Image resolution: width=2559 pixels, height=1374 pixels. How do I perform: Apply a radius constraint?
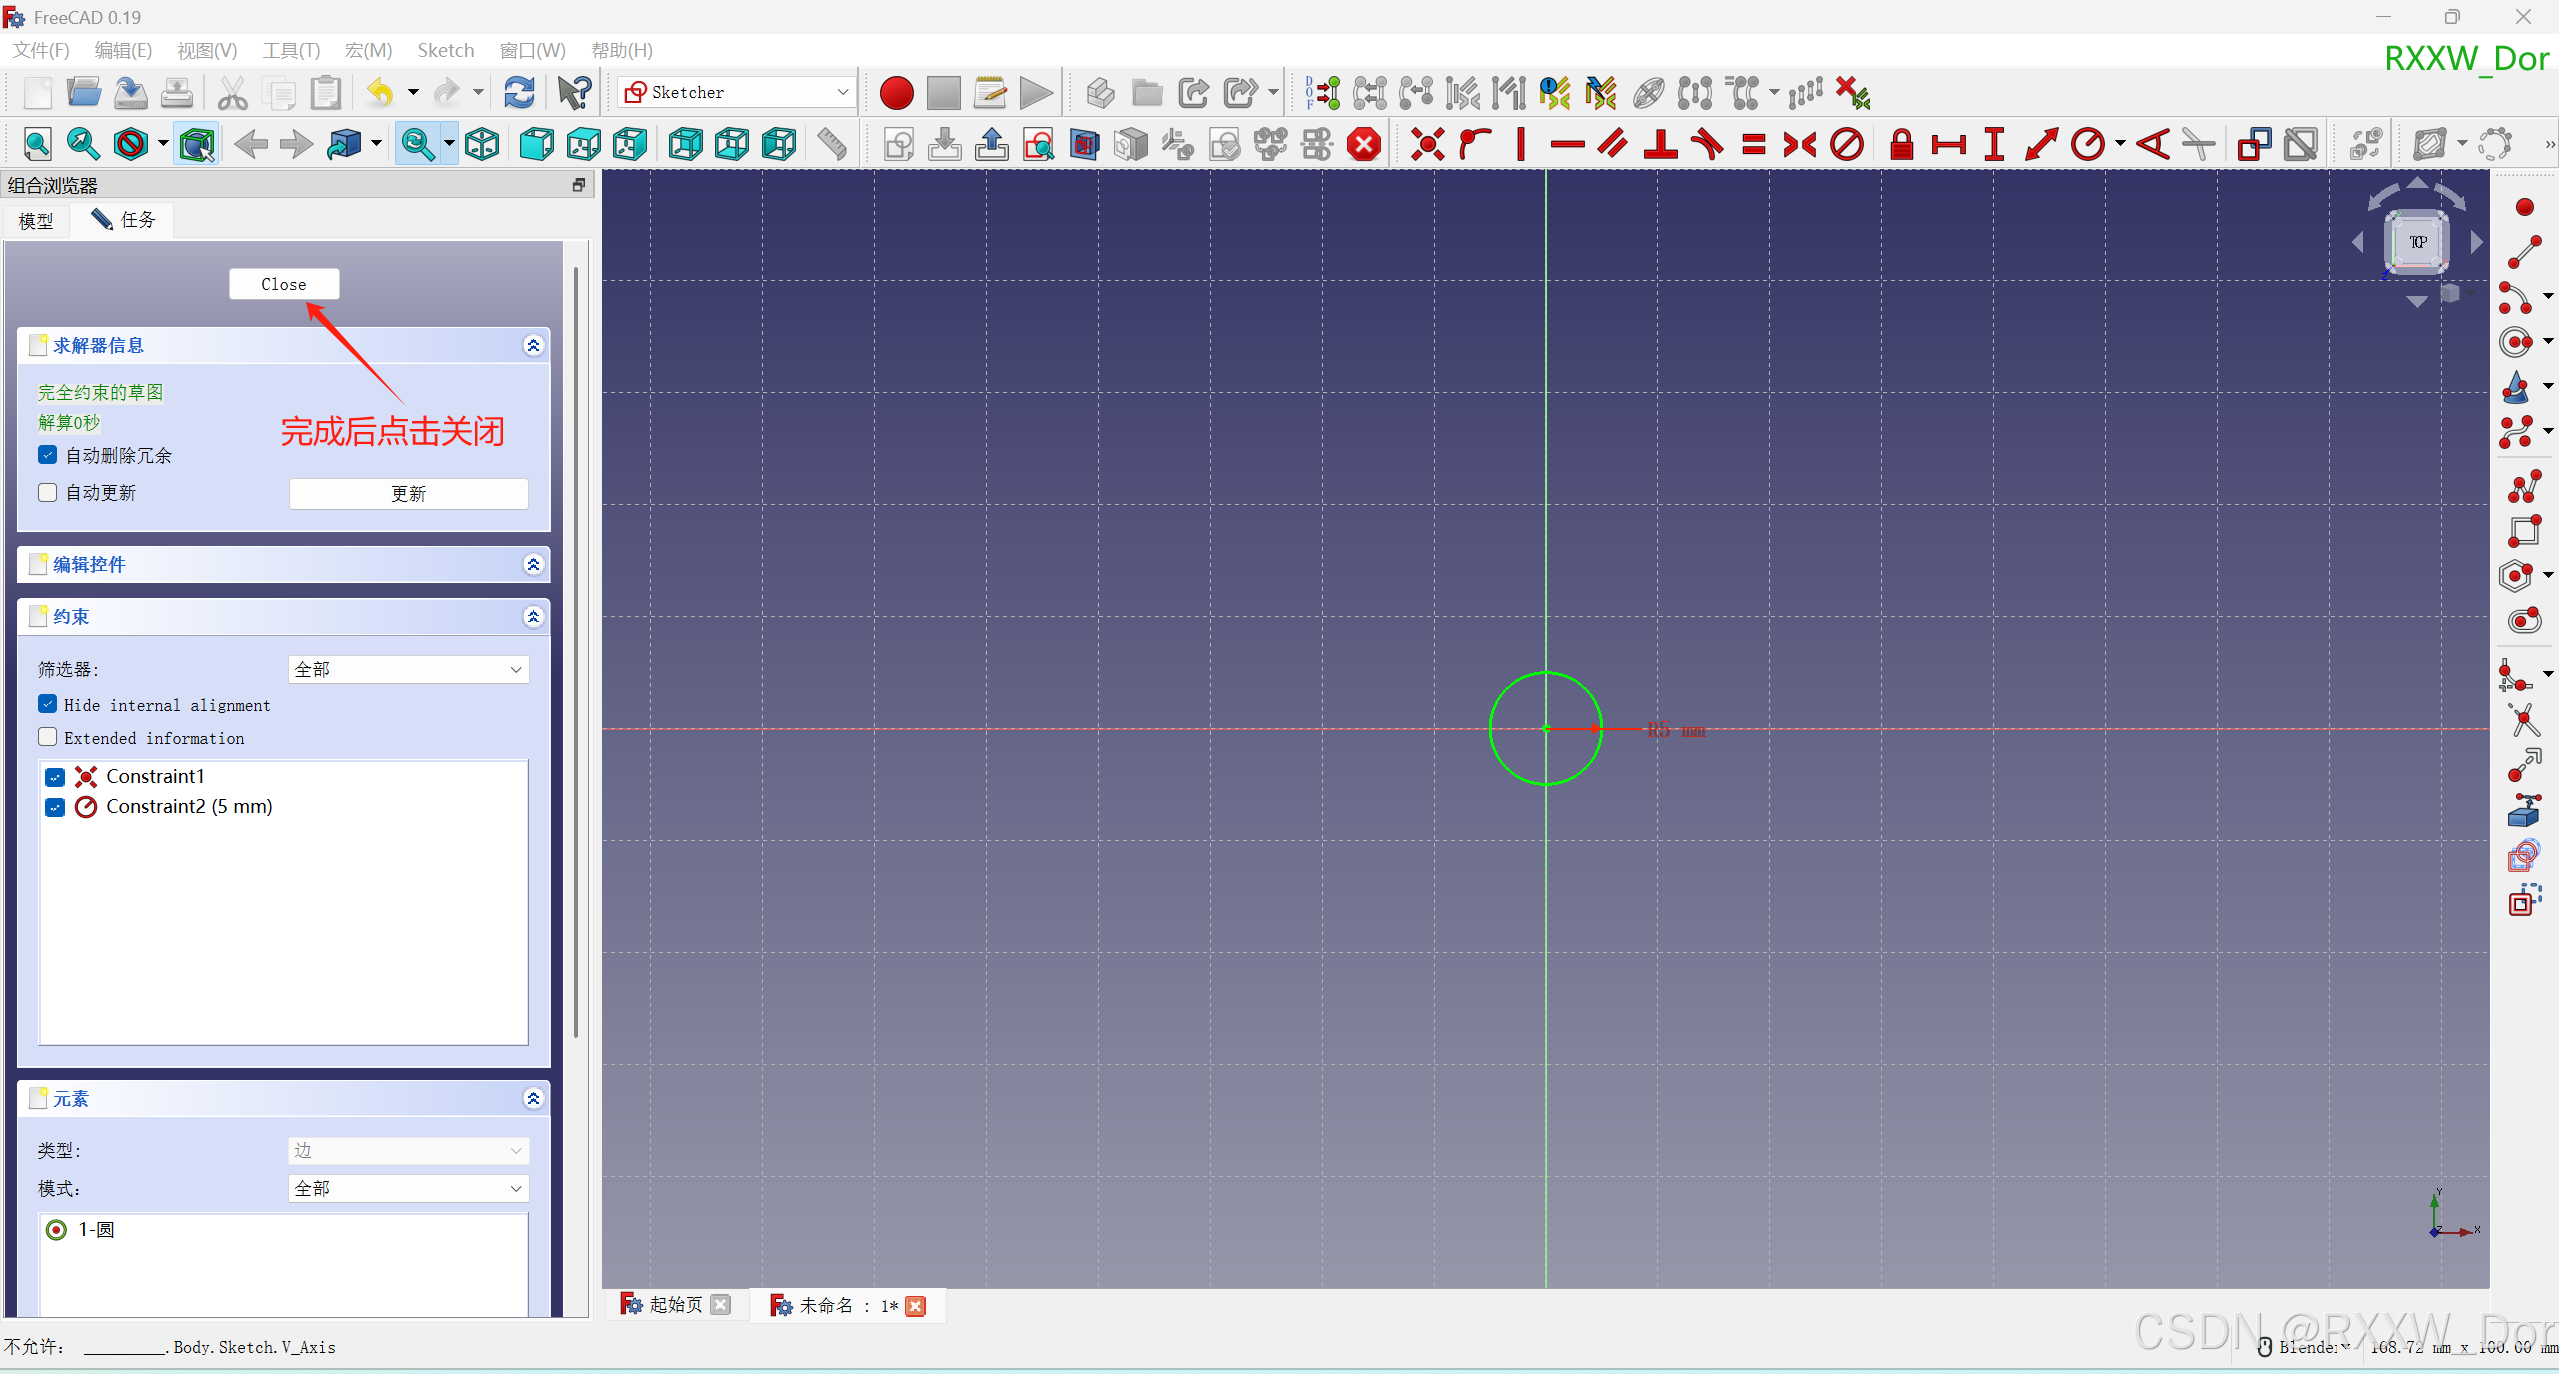[x=2089, y=144]
